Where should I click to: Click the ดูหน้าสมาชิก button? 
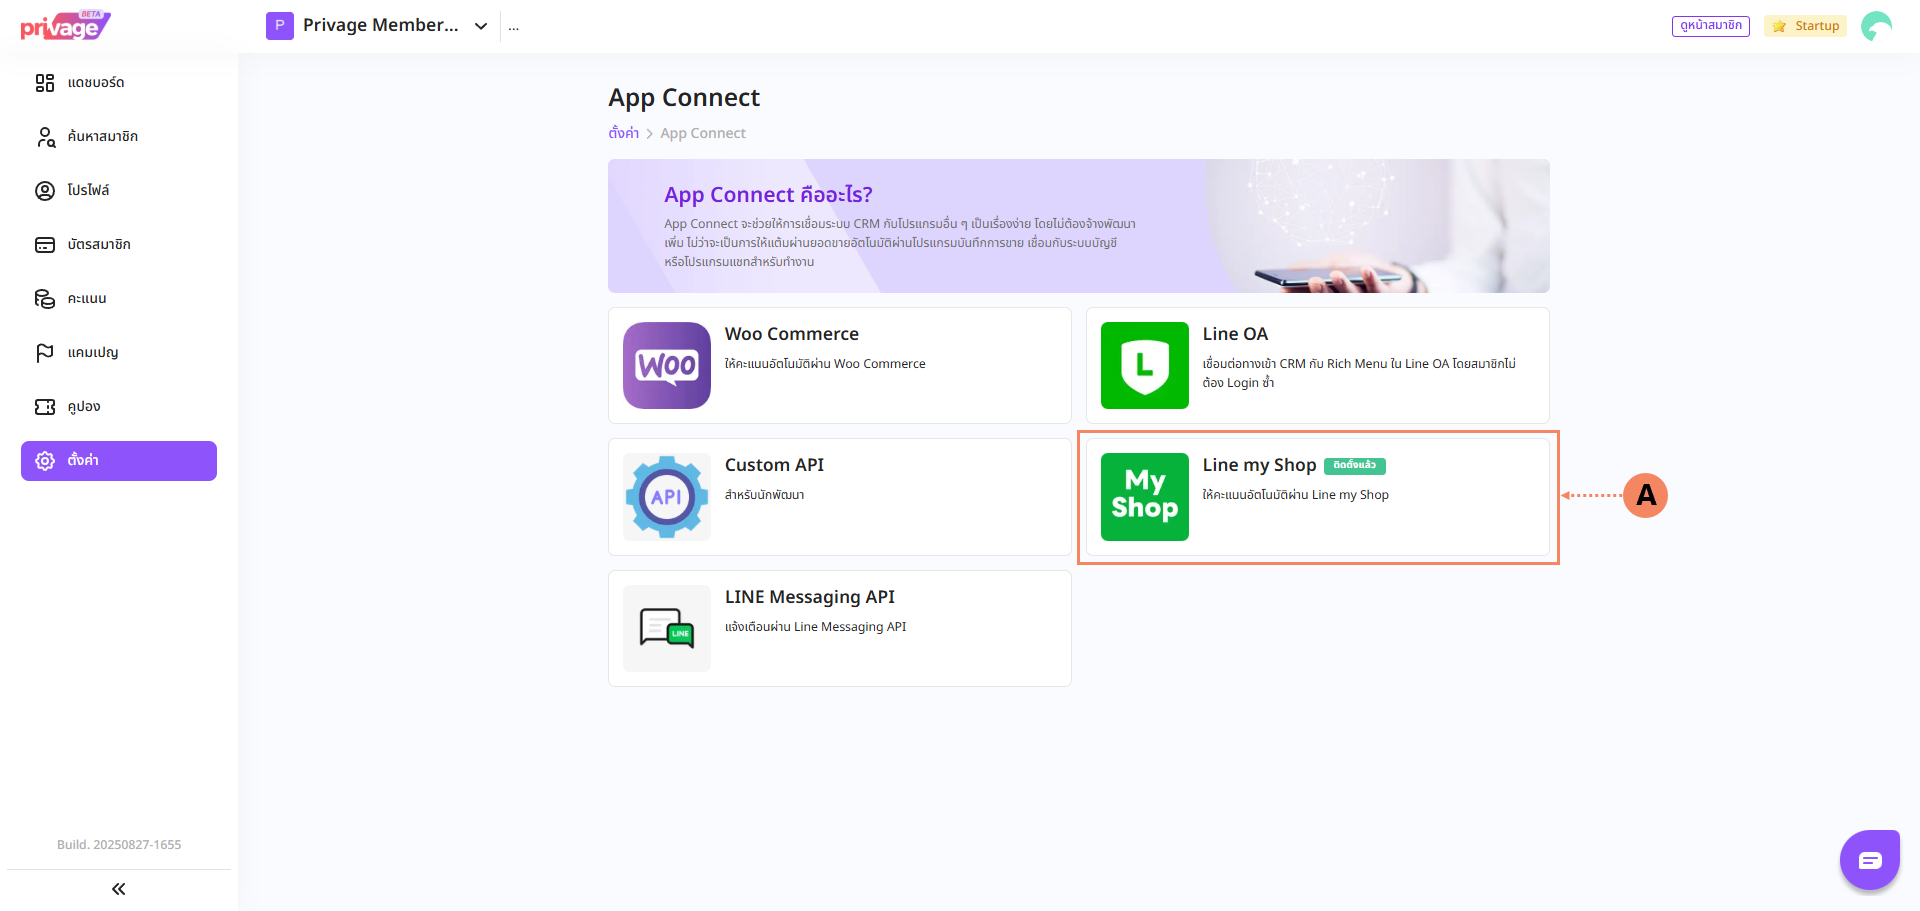point(1710,26)
